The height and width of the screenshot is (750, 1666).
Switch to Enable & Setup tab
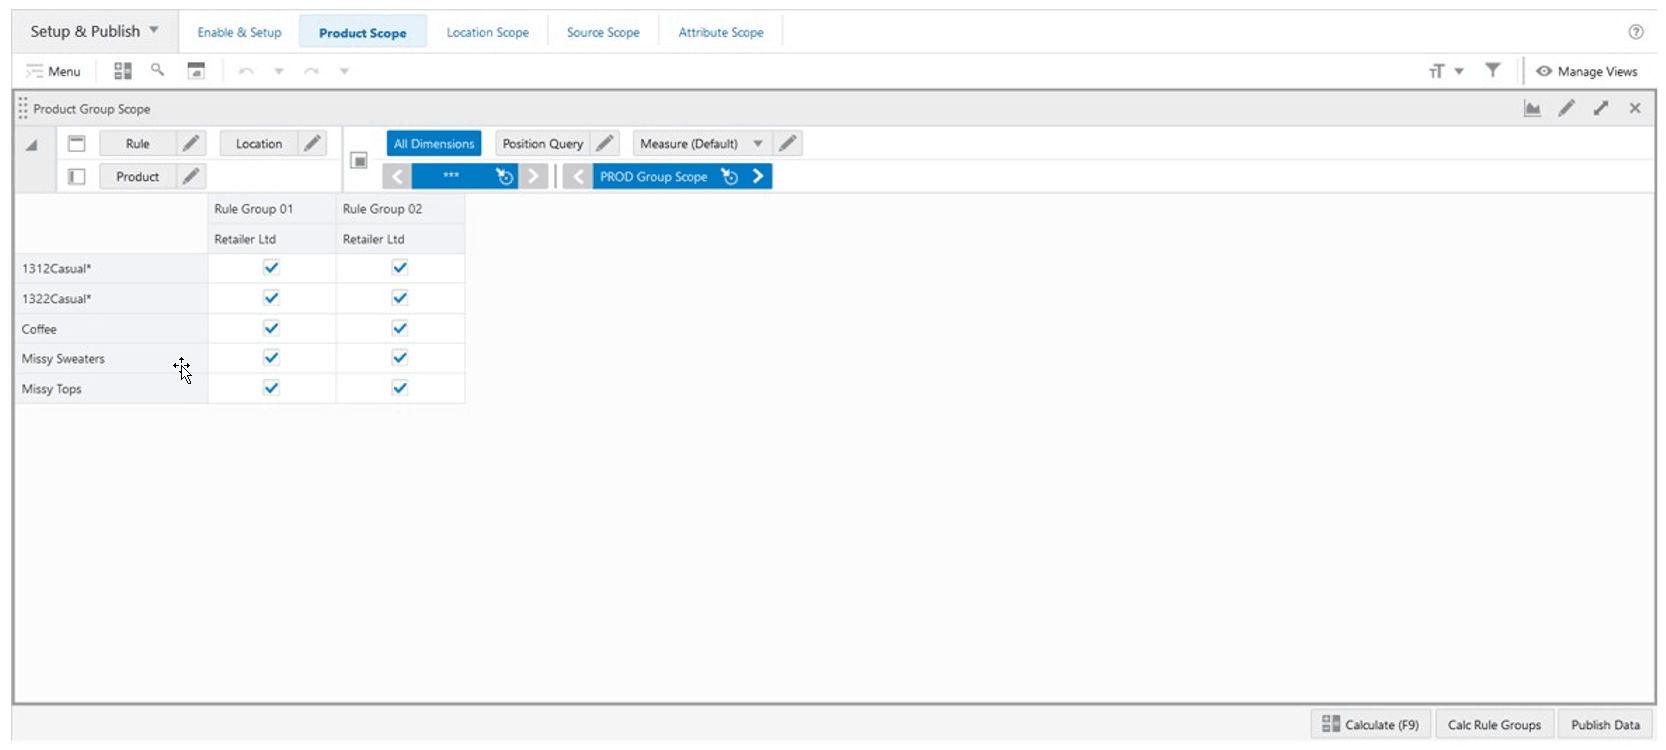tap(240, 32)
